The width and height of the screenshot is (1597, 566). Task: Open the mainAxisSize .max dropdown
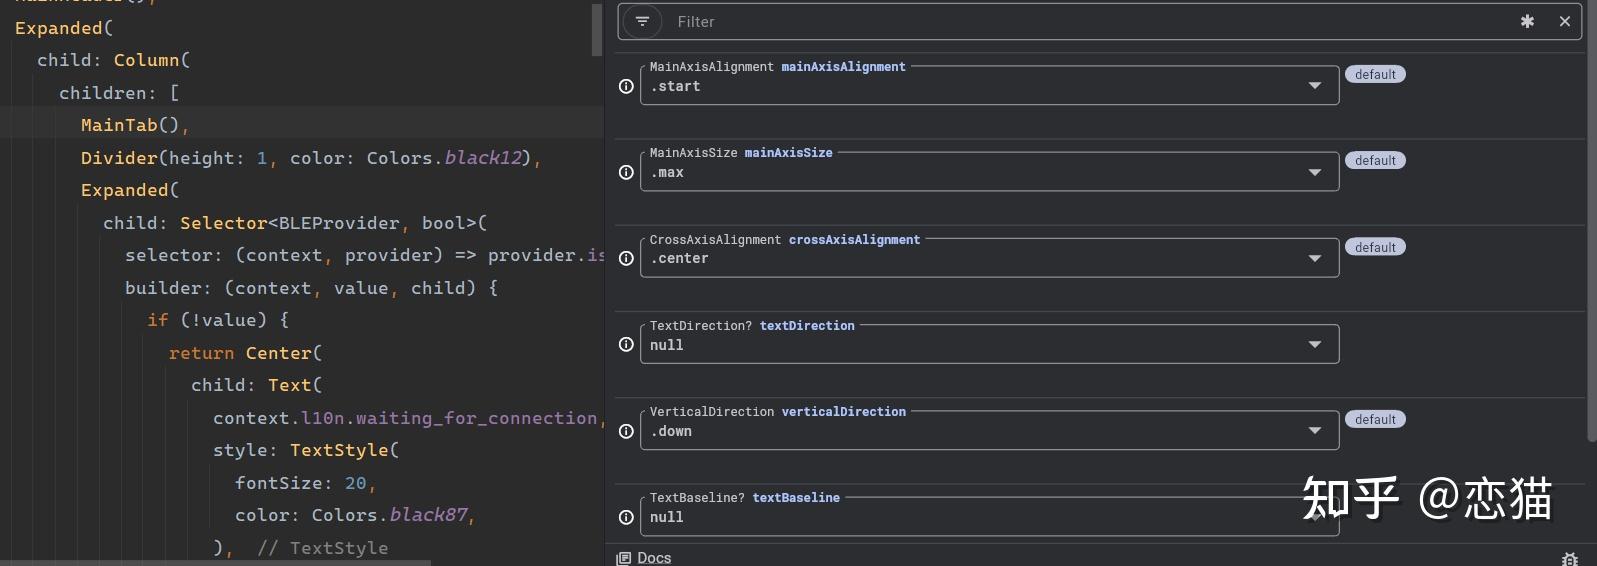989,172
